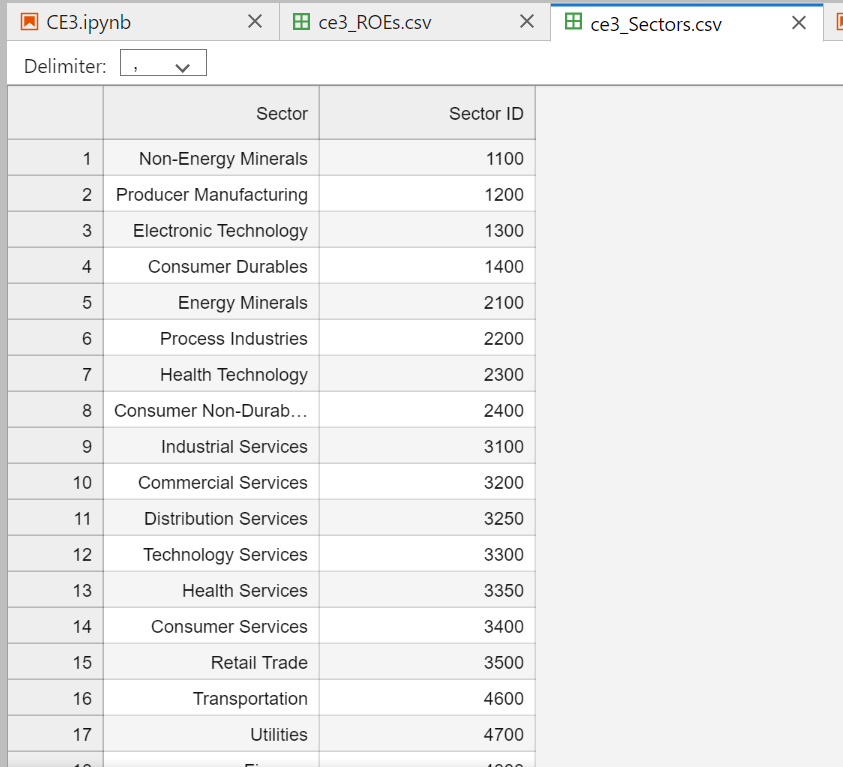Click the cell containing 3300
The image size is (843, 767).
427,554
